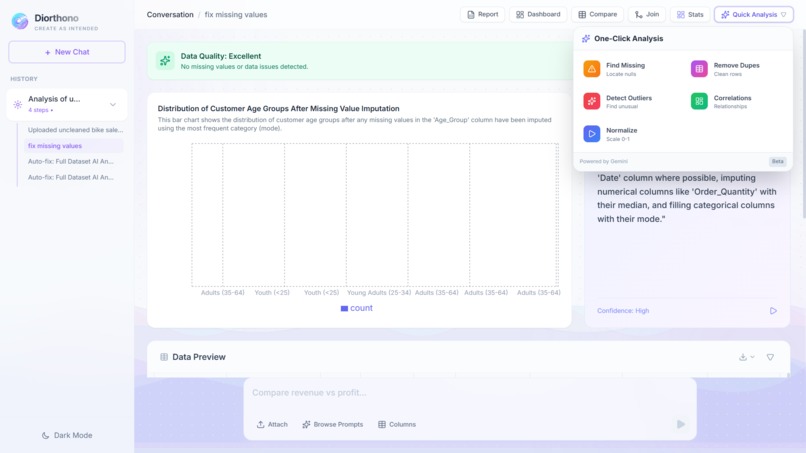Open the Report view
Viewport: 806px width, 453px height.
(482, 14)
